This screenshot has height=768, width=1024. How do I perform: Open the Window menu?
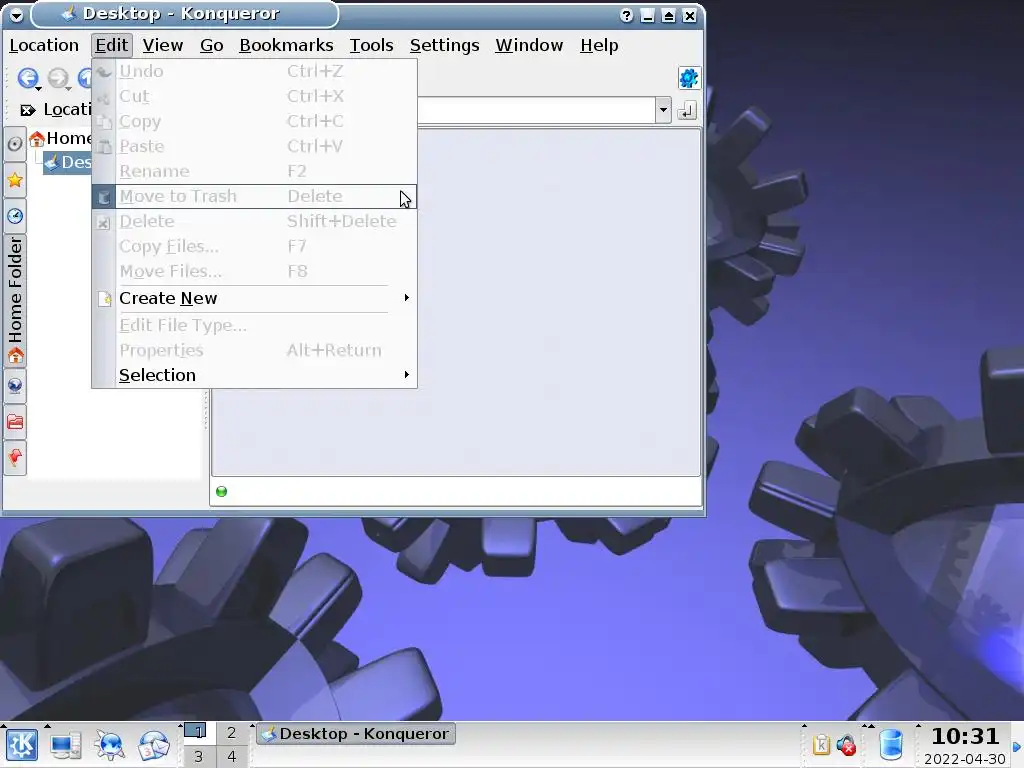coord(529,45)
